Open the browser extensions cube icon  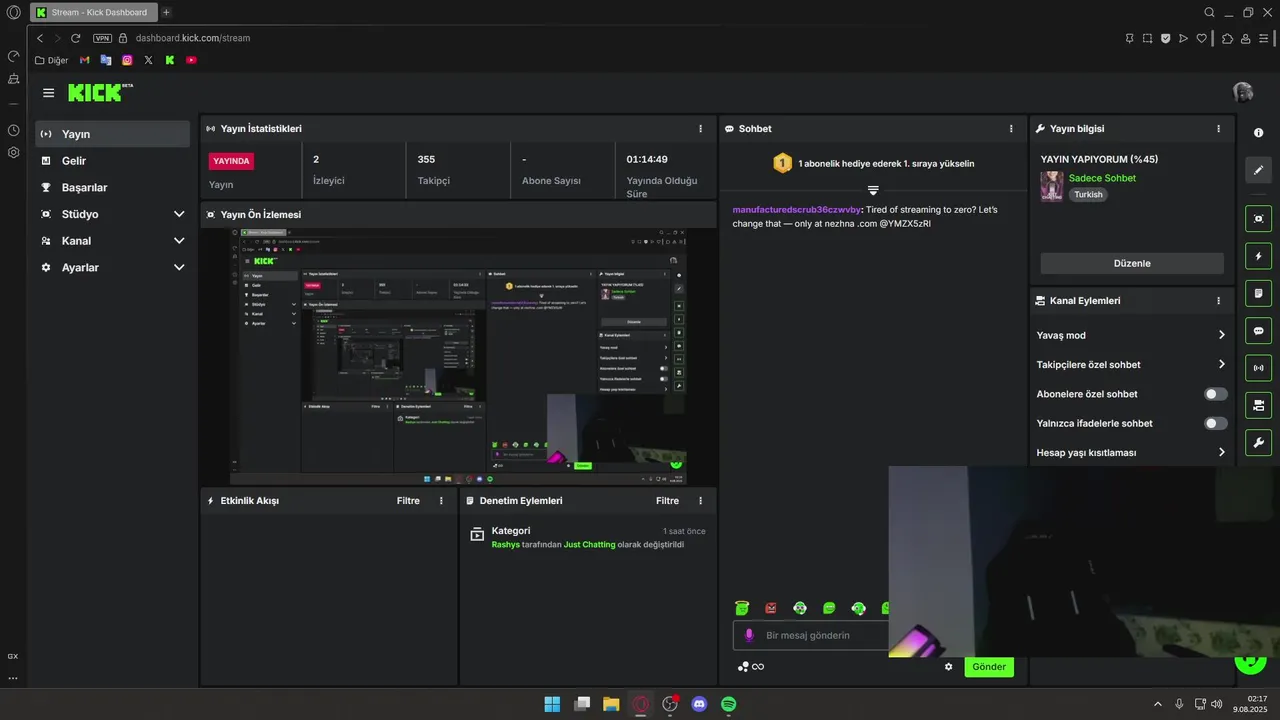tap(1227, 38)
